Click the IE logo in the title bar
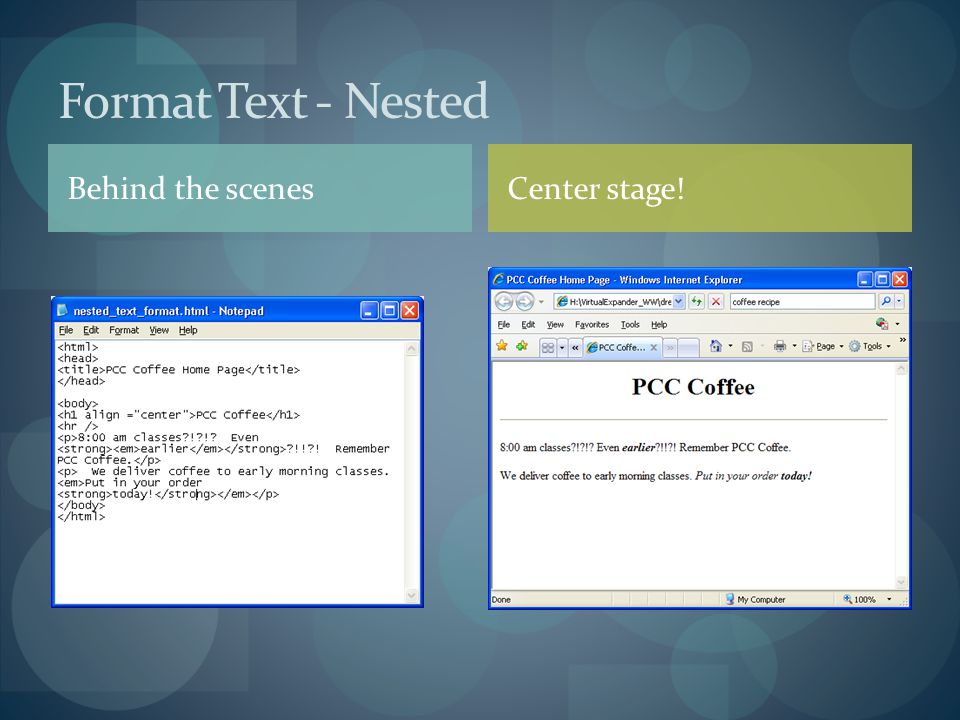 [x=498, y=279]
